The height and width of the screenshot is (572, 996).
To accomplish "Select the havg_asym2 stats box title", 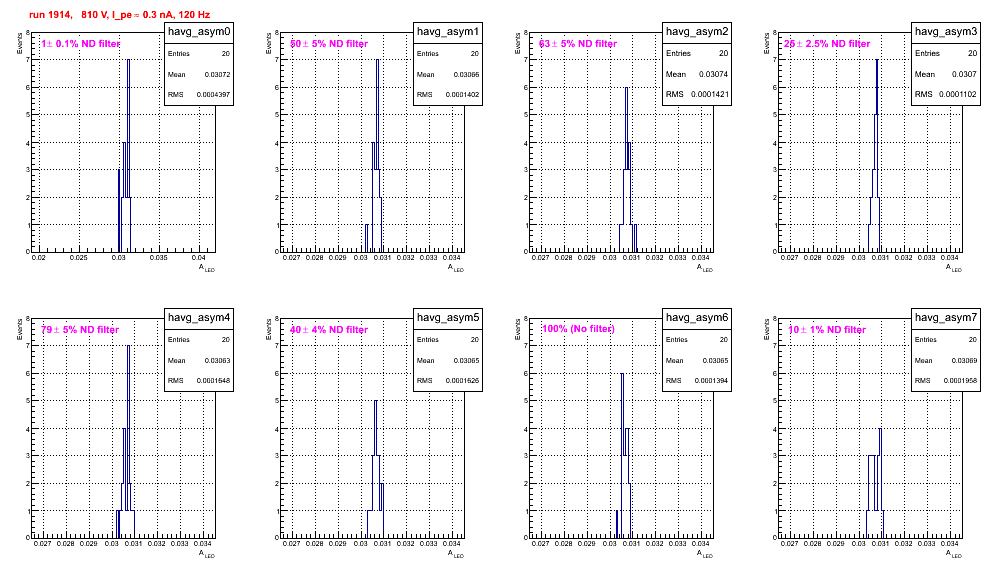I will click(697, 32).
